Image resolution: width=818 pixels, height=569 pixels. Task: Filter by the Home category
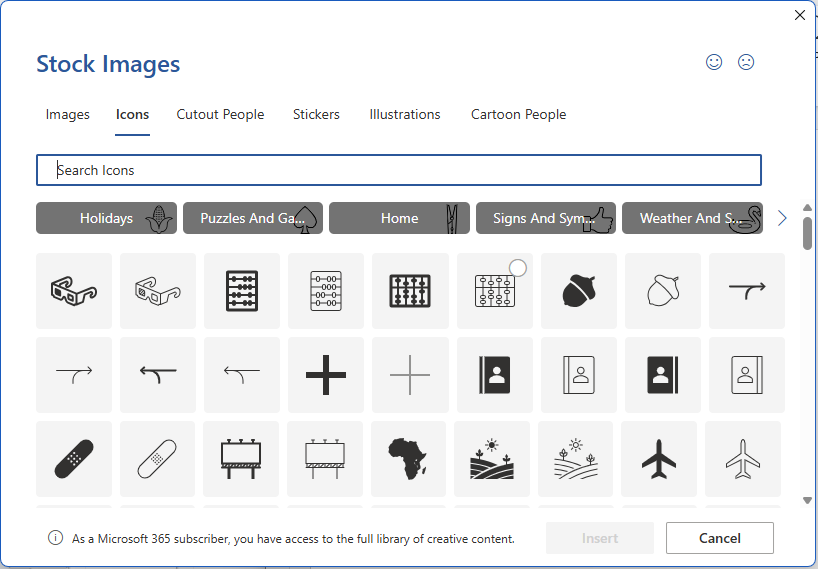(400, 218)
